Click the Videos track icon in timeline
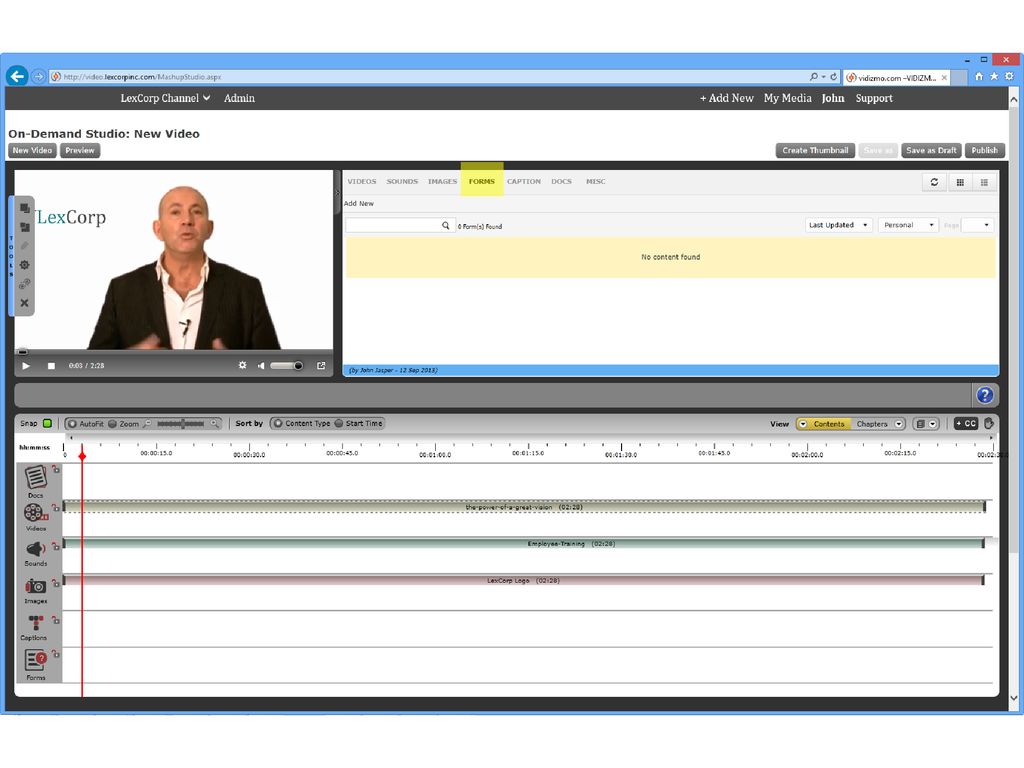The height and width of the screenshot is (768, 1024). tap(35, 512)
